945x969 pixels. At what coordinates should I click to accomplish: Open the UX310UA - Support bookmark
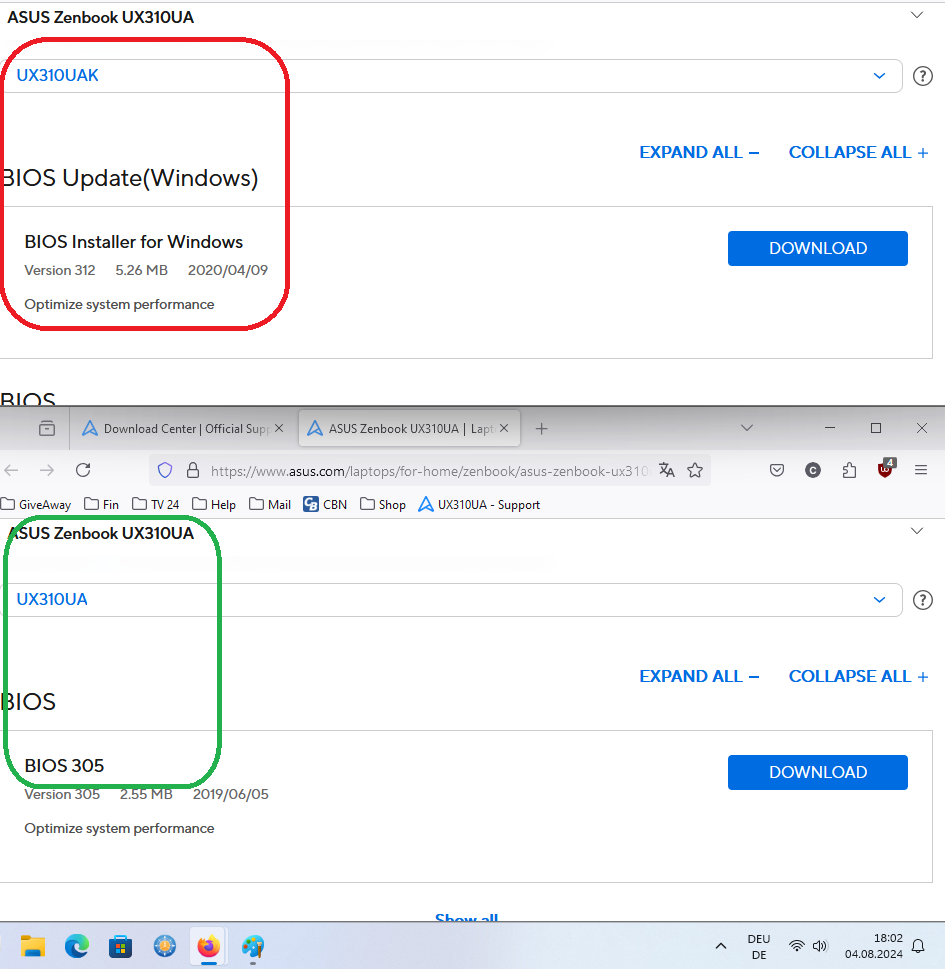click(479, 504)
